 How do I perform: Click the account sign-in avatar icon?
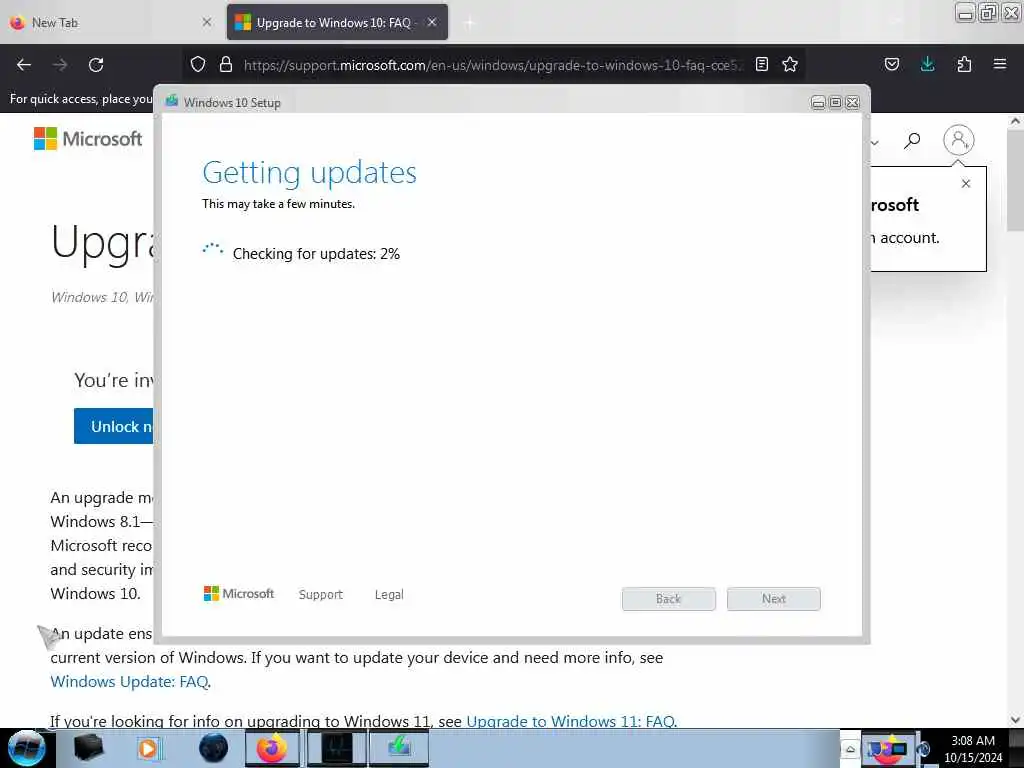pos(958,140)
